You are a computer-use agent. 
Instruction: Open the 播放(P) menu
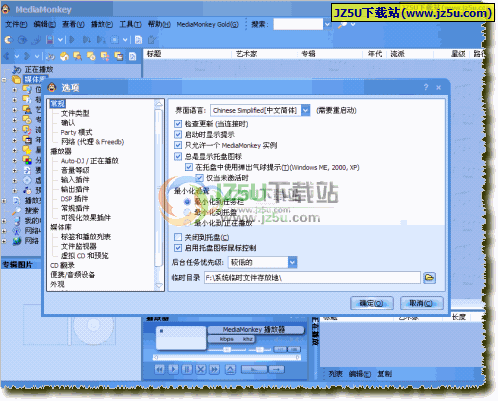point(102,24)
